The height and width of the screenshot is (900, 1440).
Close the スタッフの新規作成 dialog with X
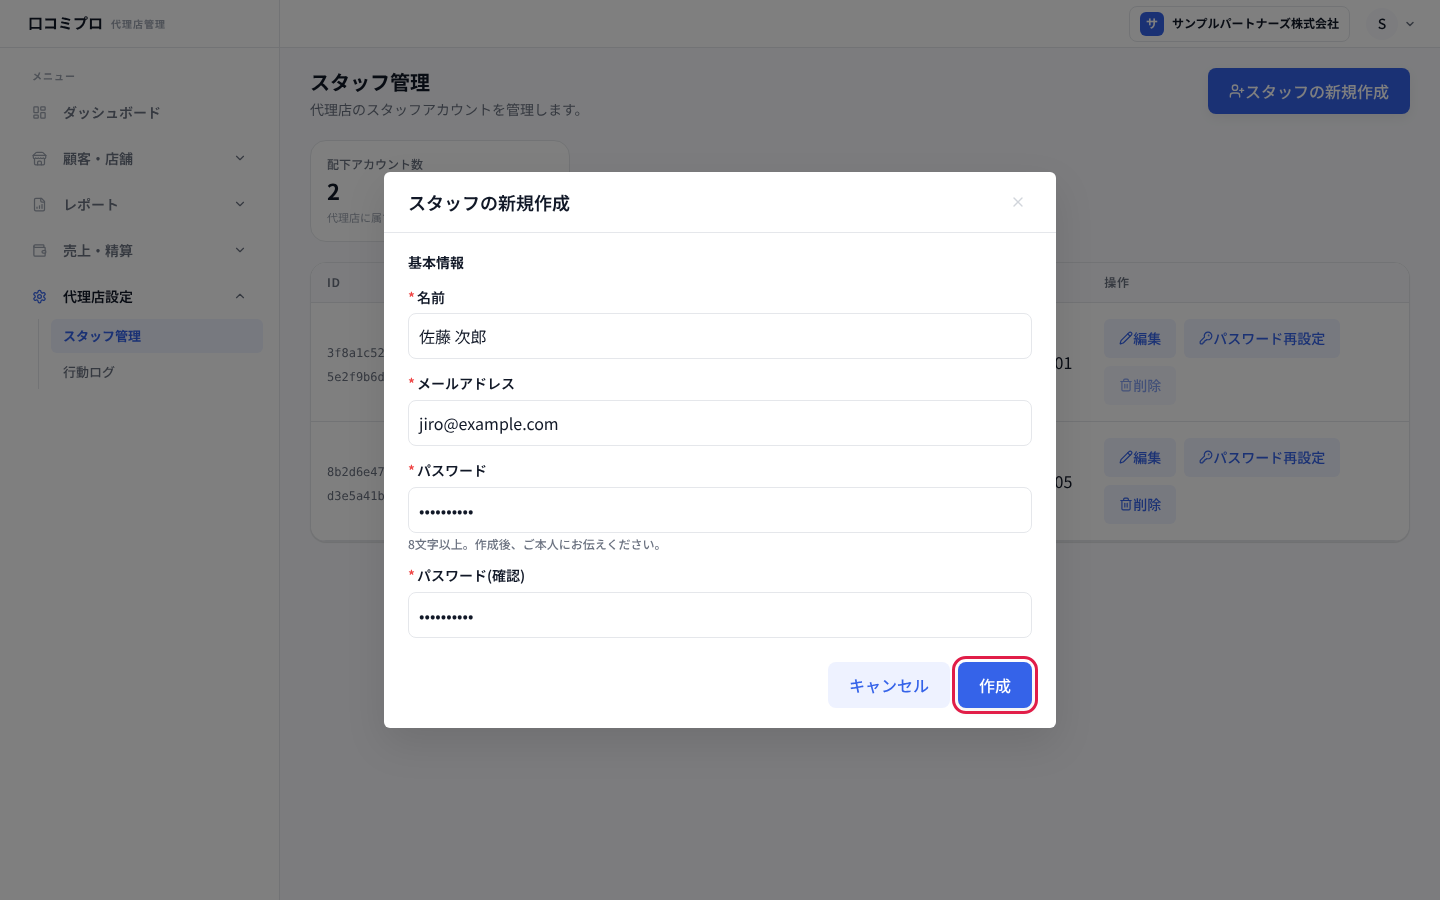[x=1018, y=202]
